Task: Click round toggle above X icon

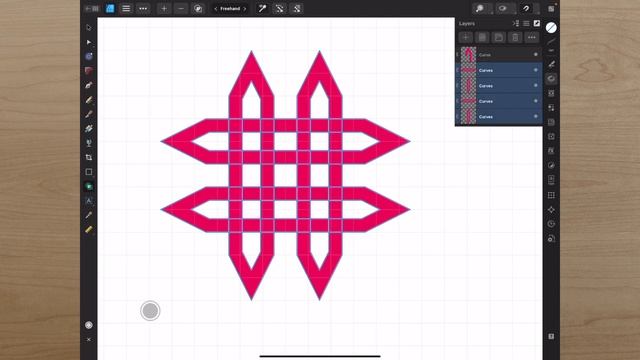Action: 89,325
